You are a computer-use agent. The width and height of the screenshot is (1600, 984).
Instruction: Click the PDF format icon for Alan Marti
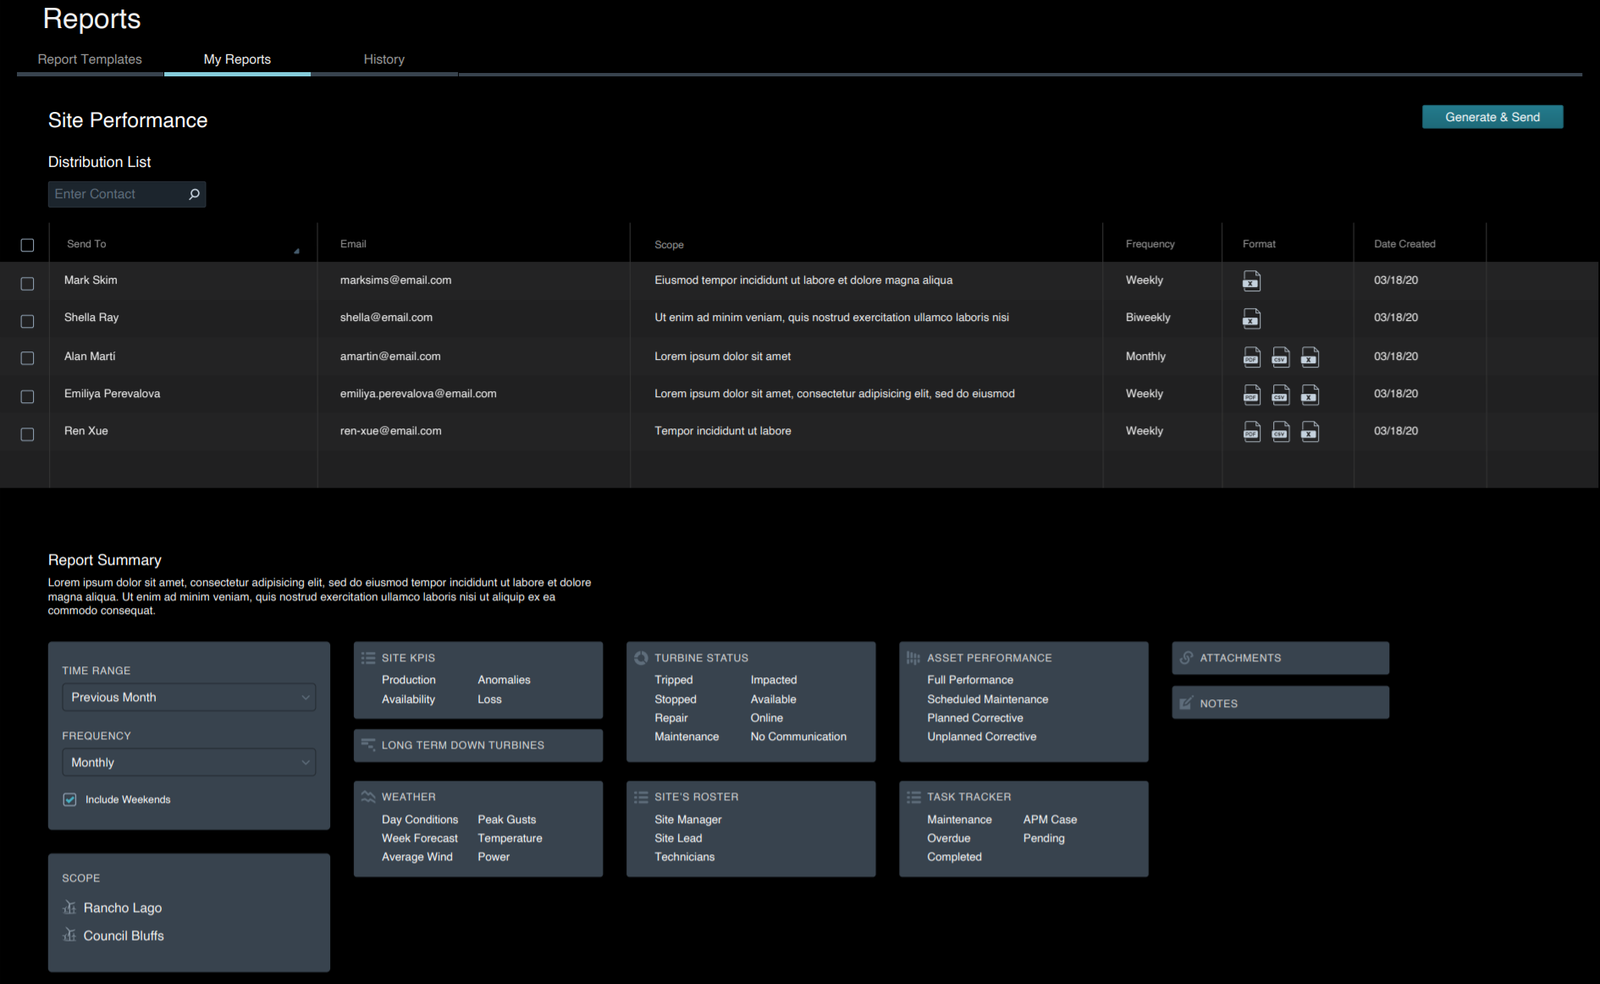[x=1251, y=357]
